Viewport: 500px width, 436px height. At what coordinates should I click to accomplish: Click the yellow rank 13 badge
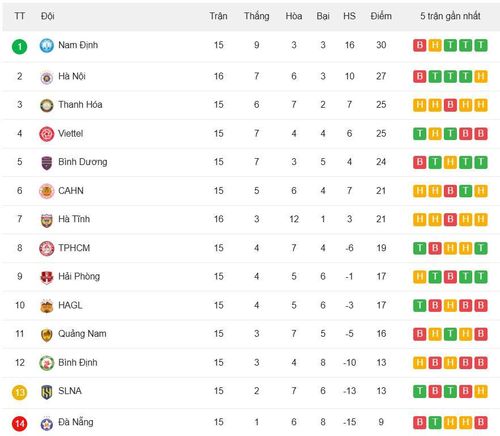[x=20, y=392]
